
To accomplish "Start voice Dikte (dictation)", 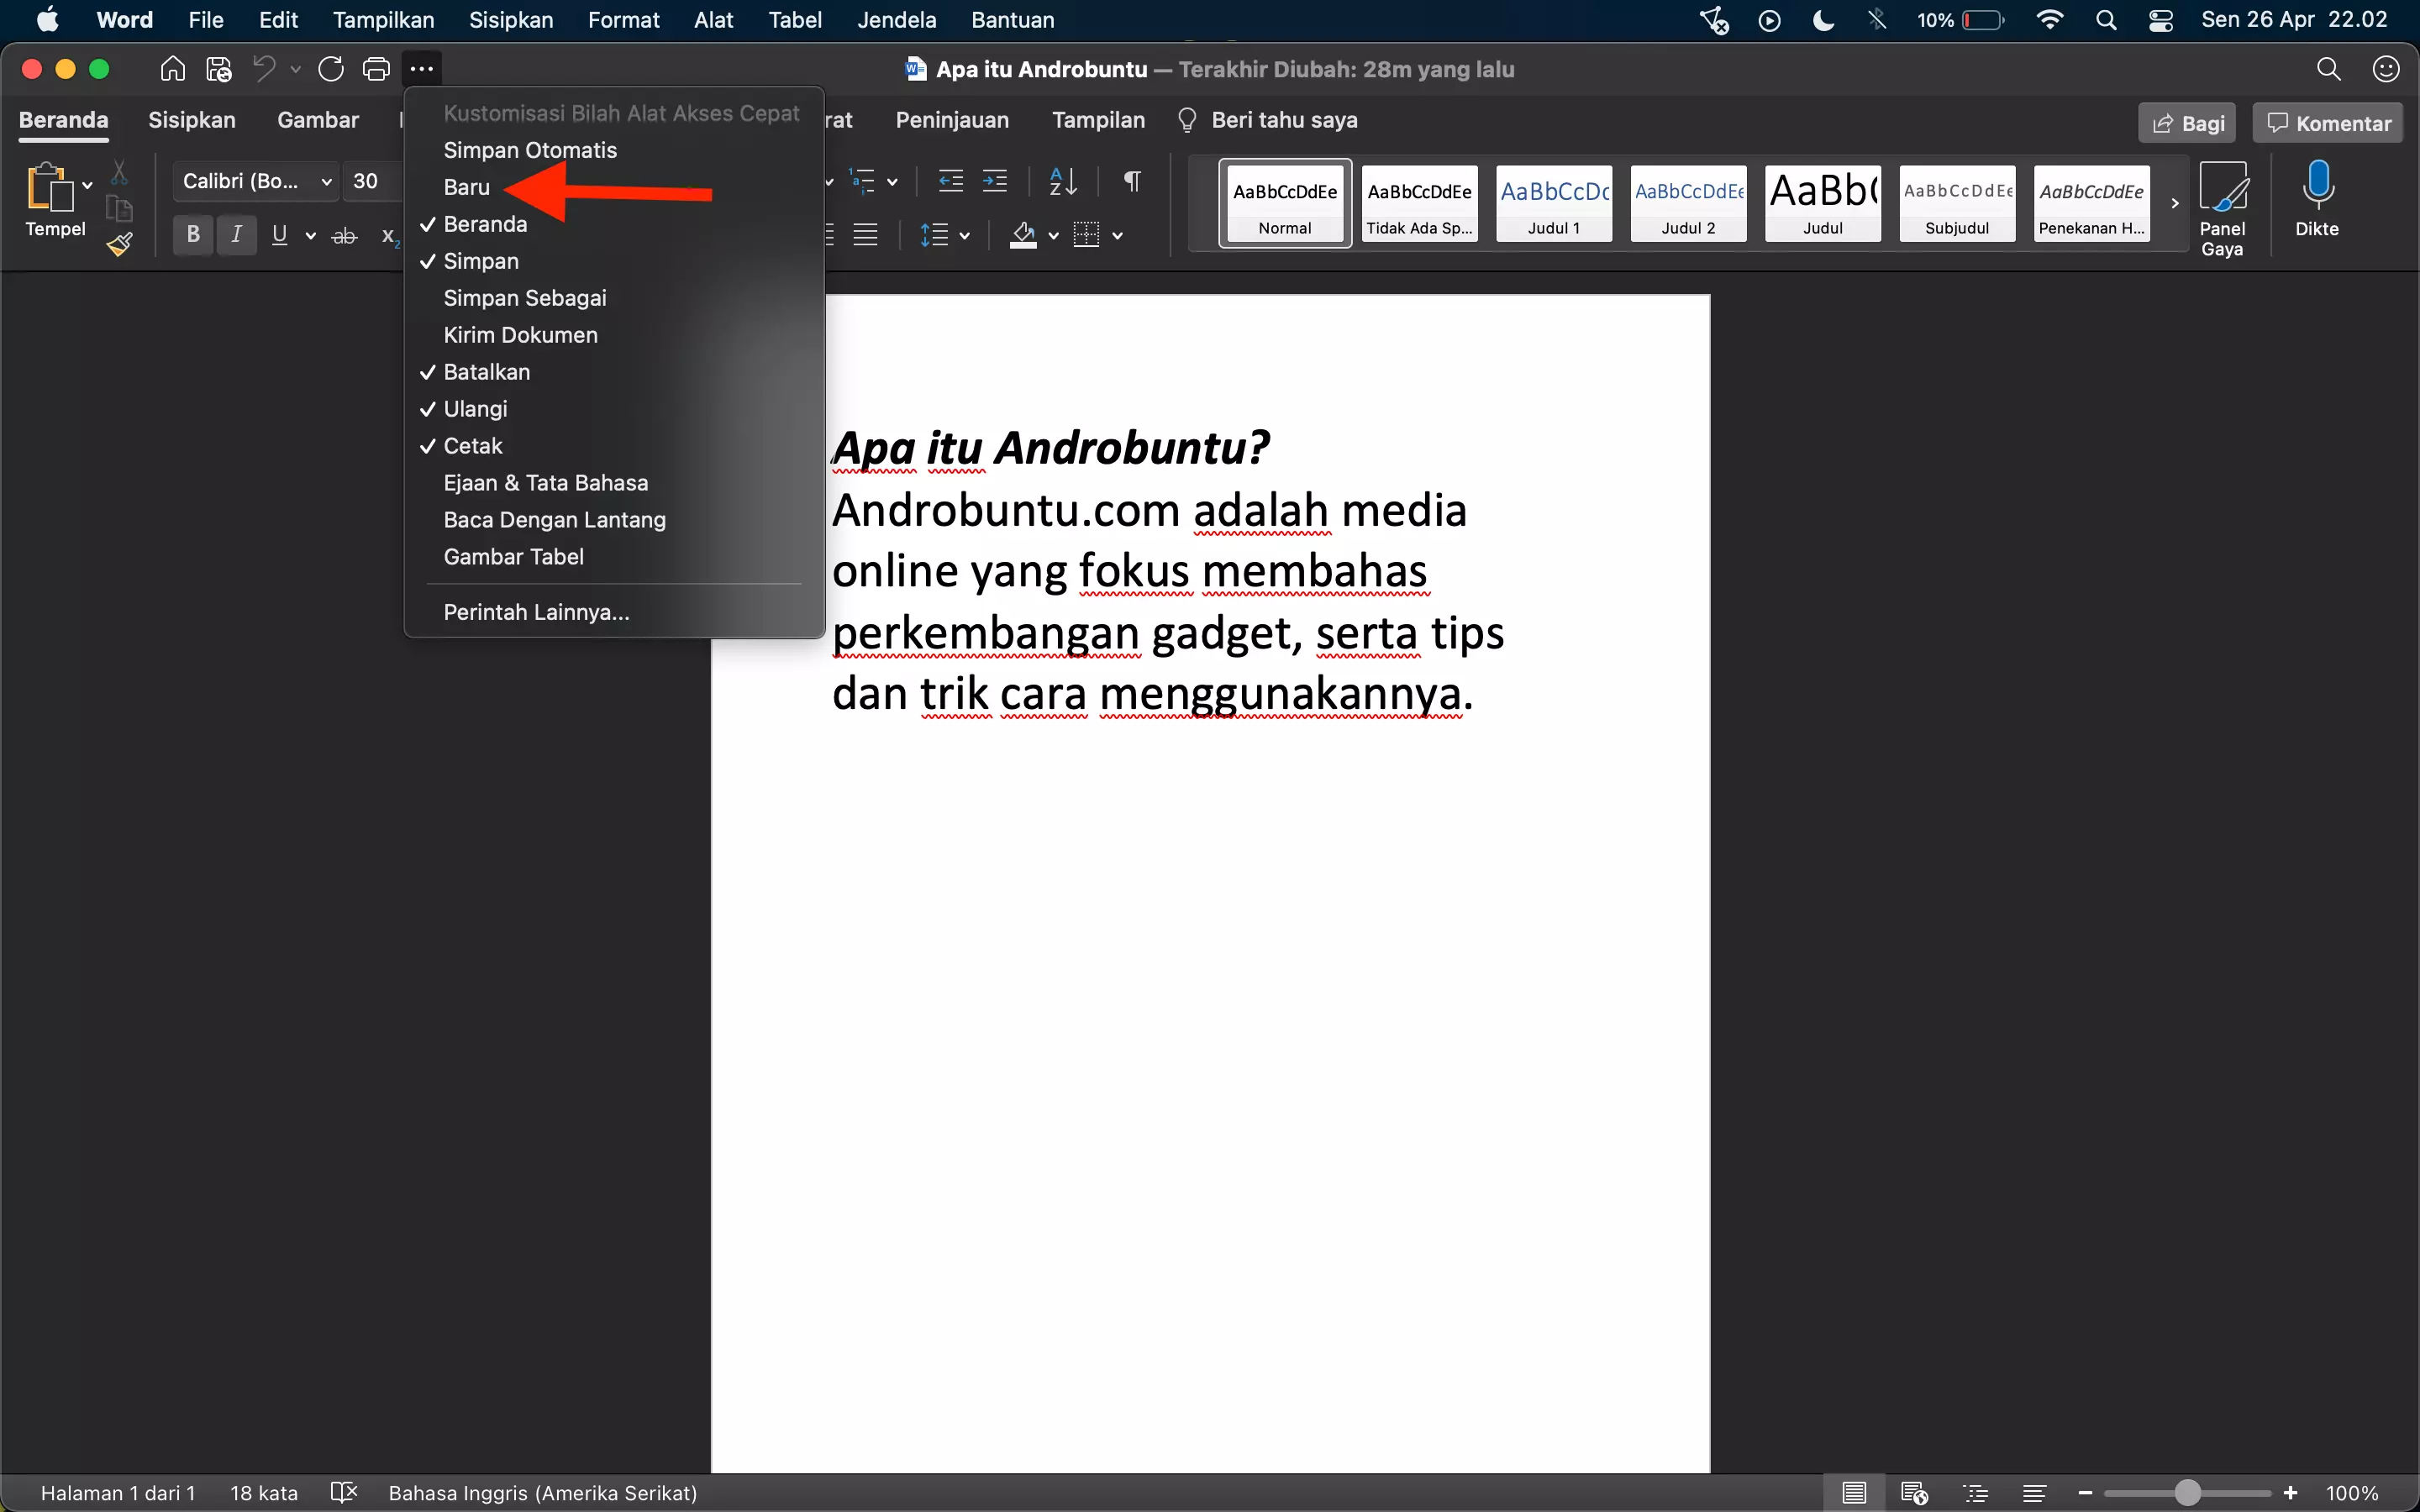I will (x=2318, y=195).
